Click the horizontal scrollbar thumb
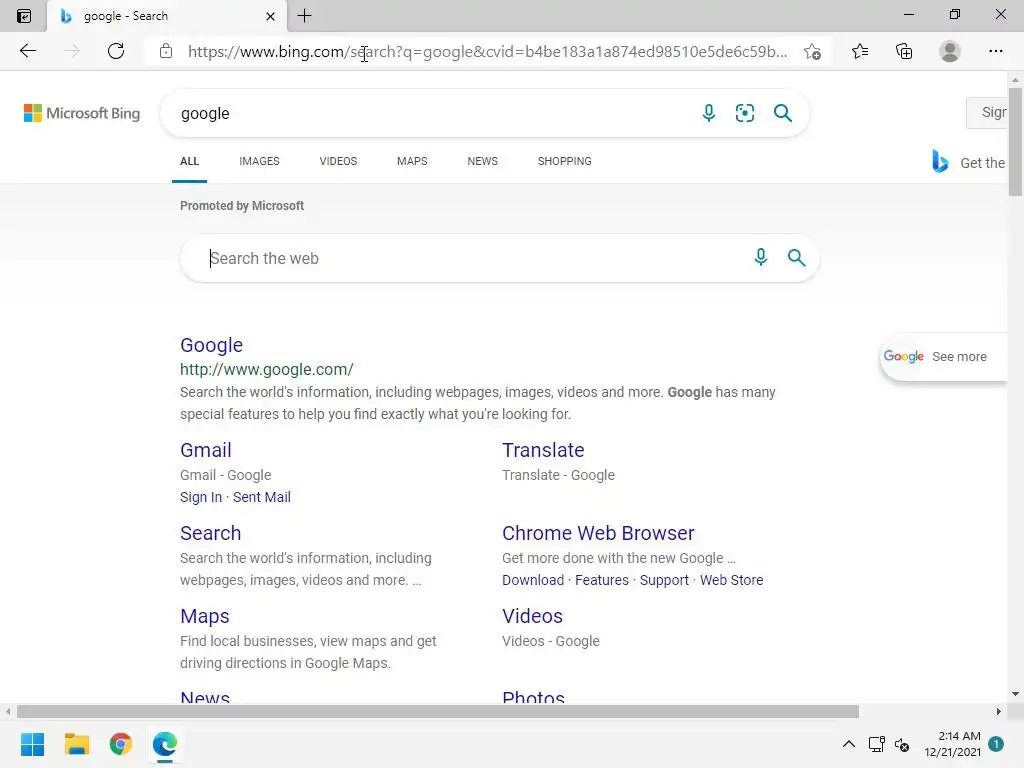The width and height of the screenshot is (1024, 768). pos(438,711)
